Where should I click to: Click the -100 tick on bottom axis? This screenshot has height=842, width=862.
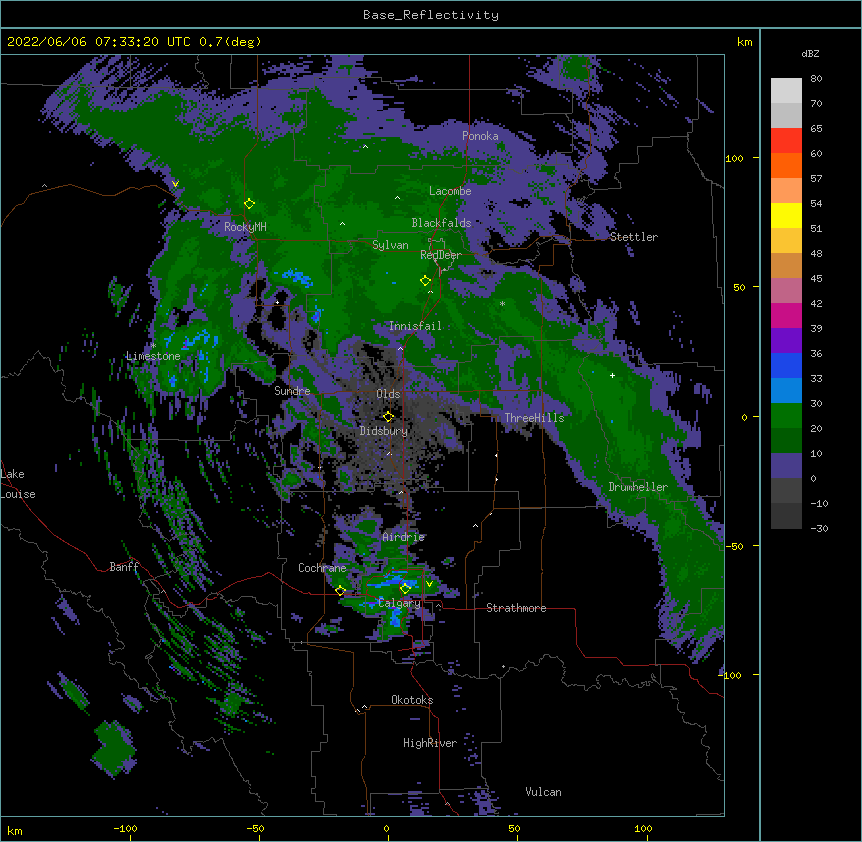coord(125,828)
